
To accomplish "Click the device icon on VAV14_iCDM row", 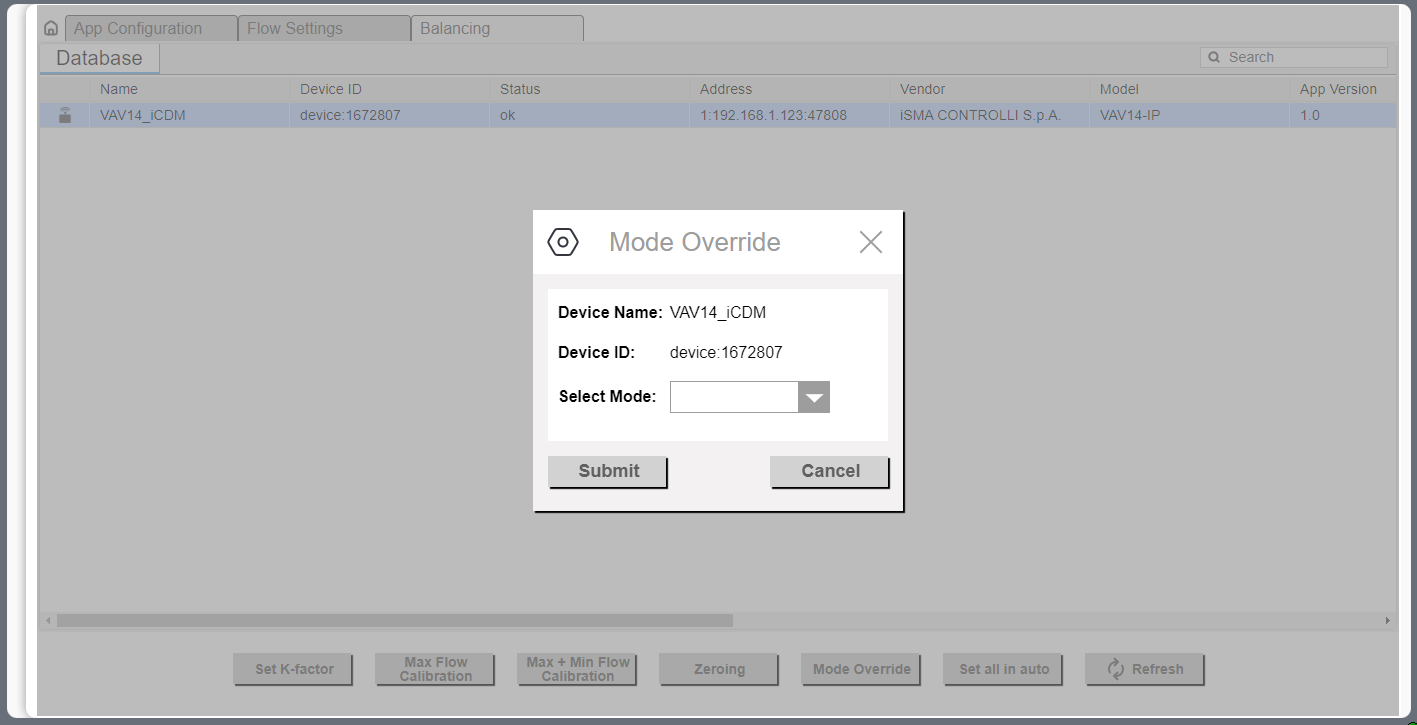I will pos(64,115).
